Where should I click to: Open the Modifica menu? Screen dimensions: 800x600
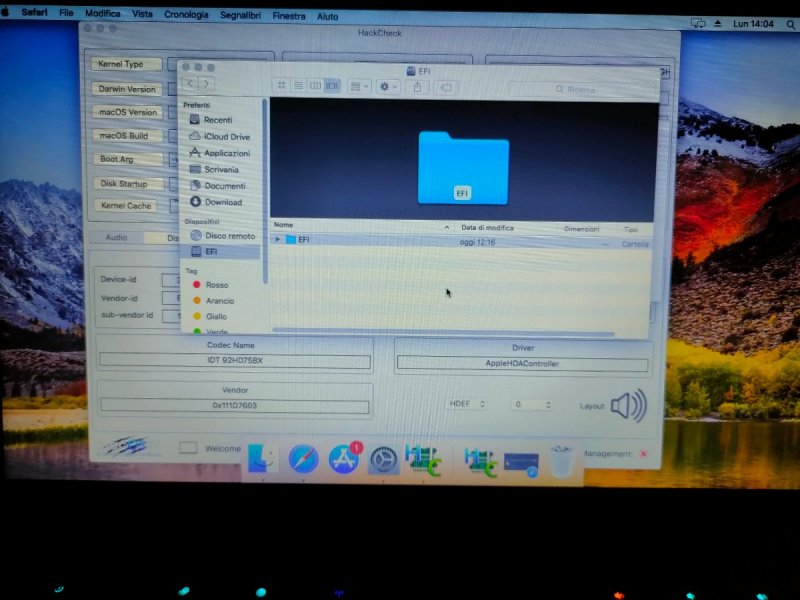103,13
